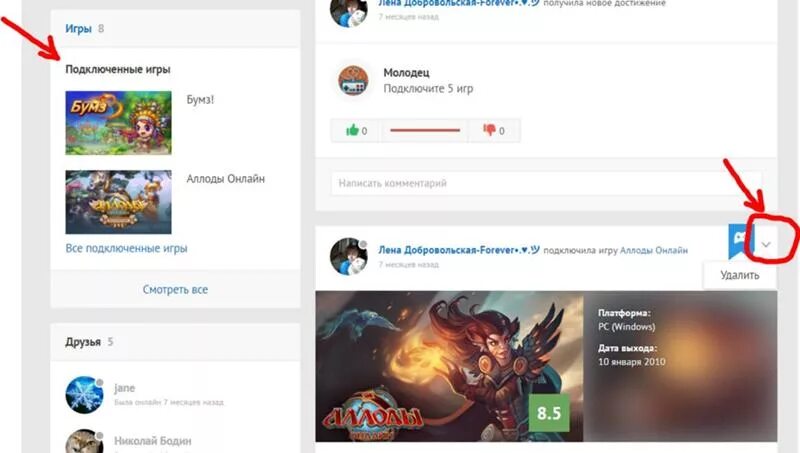Viewport: 800px width, 453px height.
Task: Click the red like-dislike ratio bar
Action: coord(425,130)
